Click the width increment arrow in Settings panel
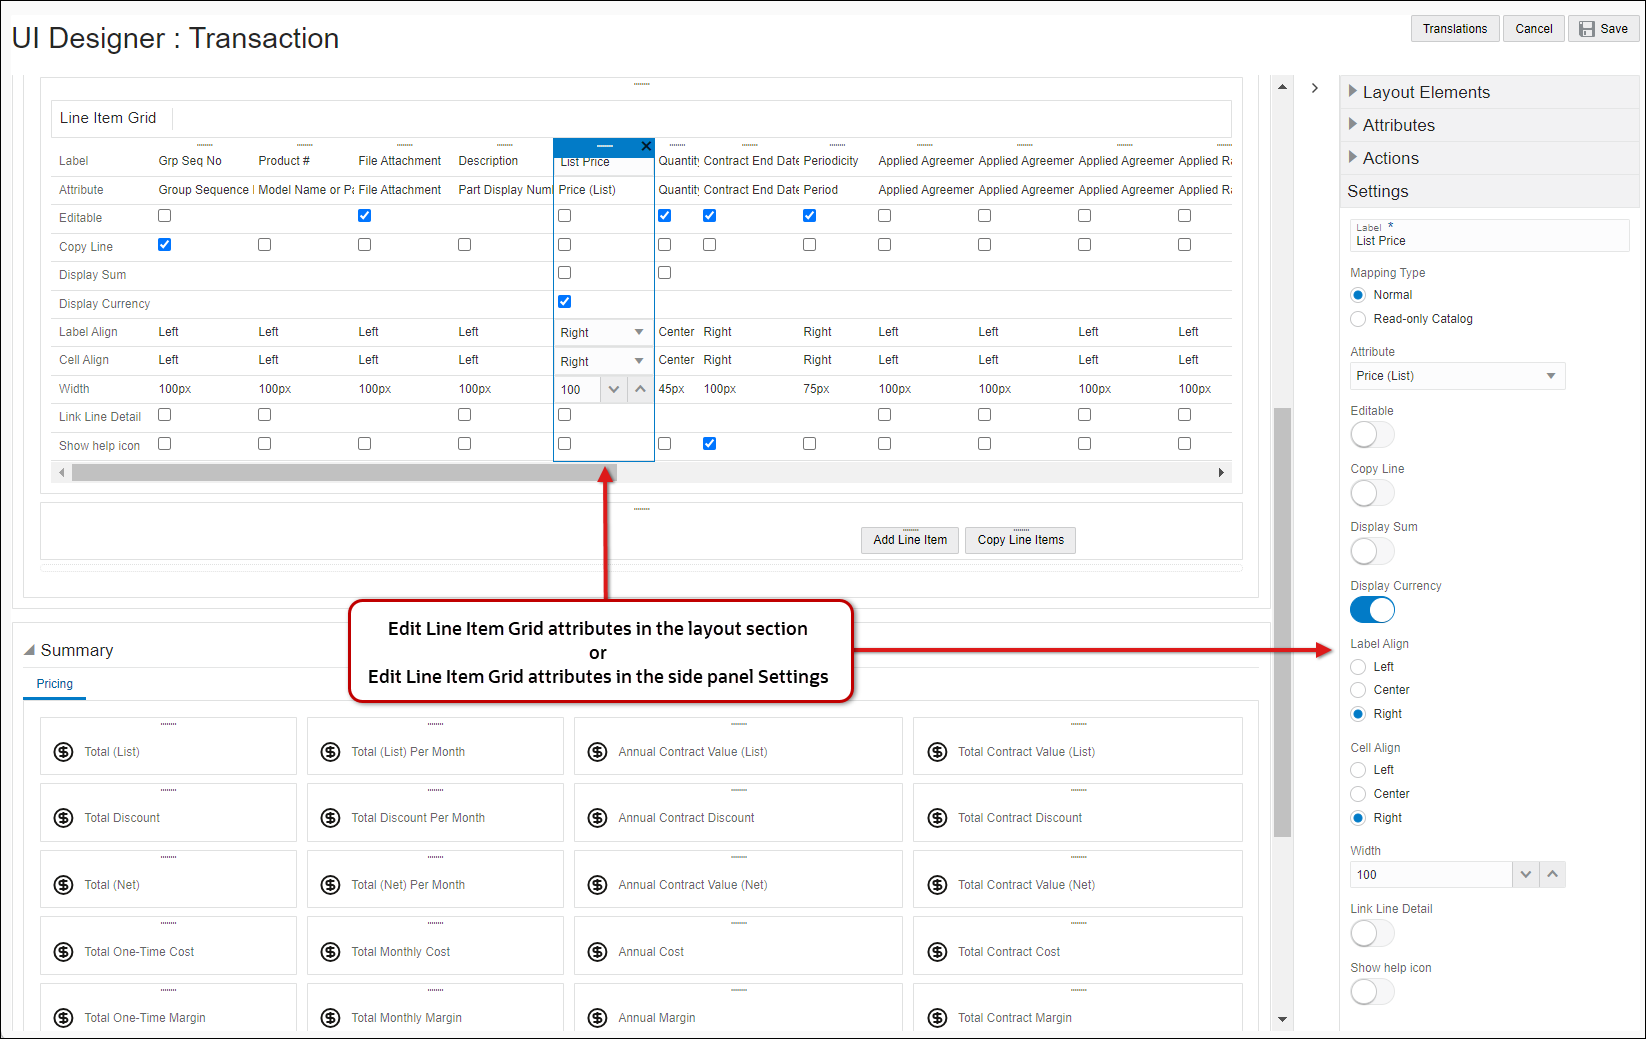 pyautogui.click(x=1552, y=874)
